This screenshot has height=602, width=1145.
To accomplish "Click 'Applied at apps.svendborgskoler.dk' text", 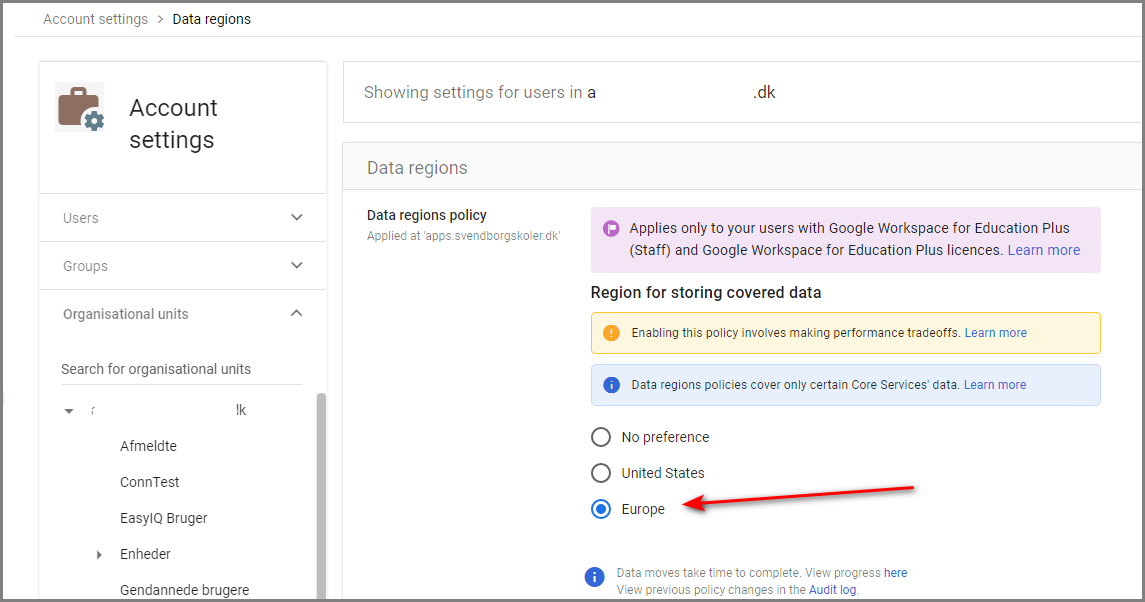I will pos(464,236).
